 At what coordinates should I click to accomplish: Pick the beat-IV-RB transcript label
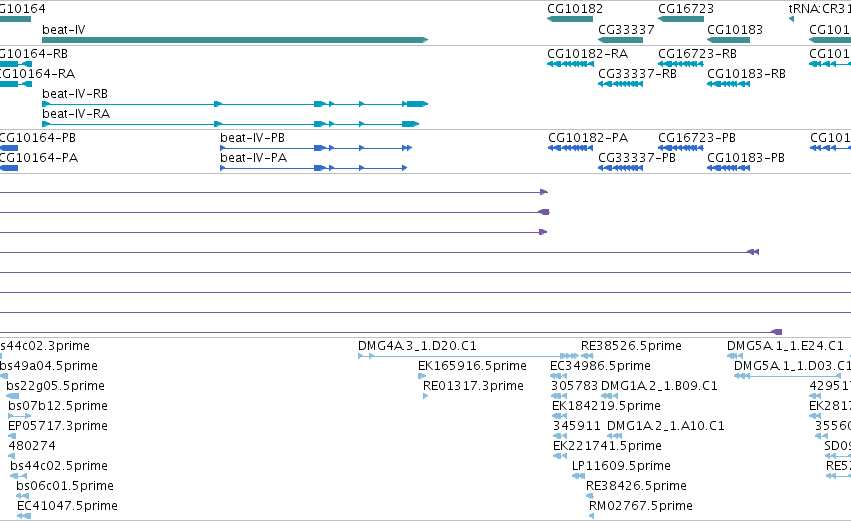click(x=75, y=94)
